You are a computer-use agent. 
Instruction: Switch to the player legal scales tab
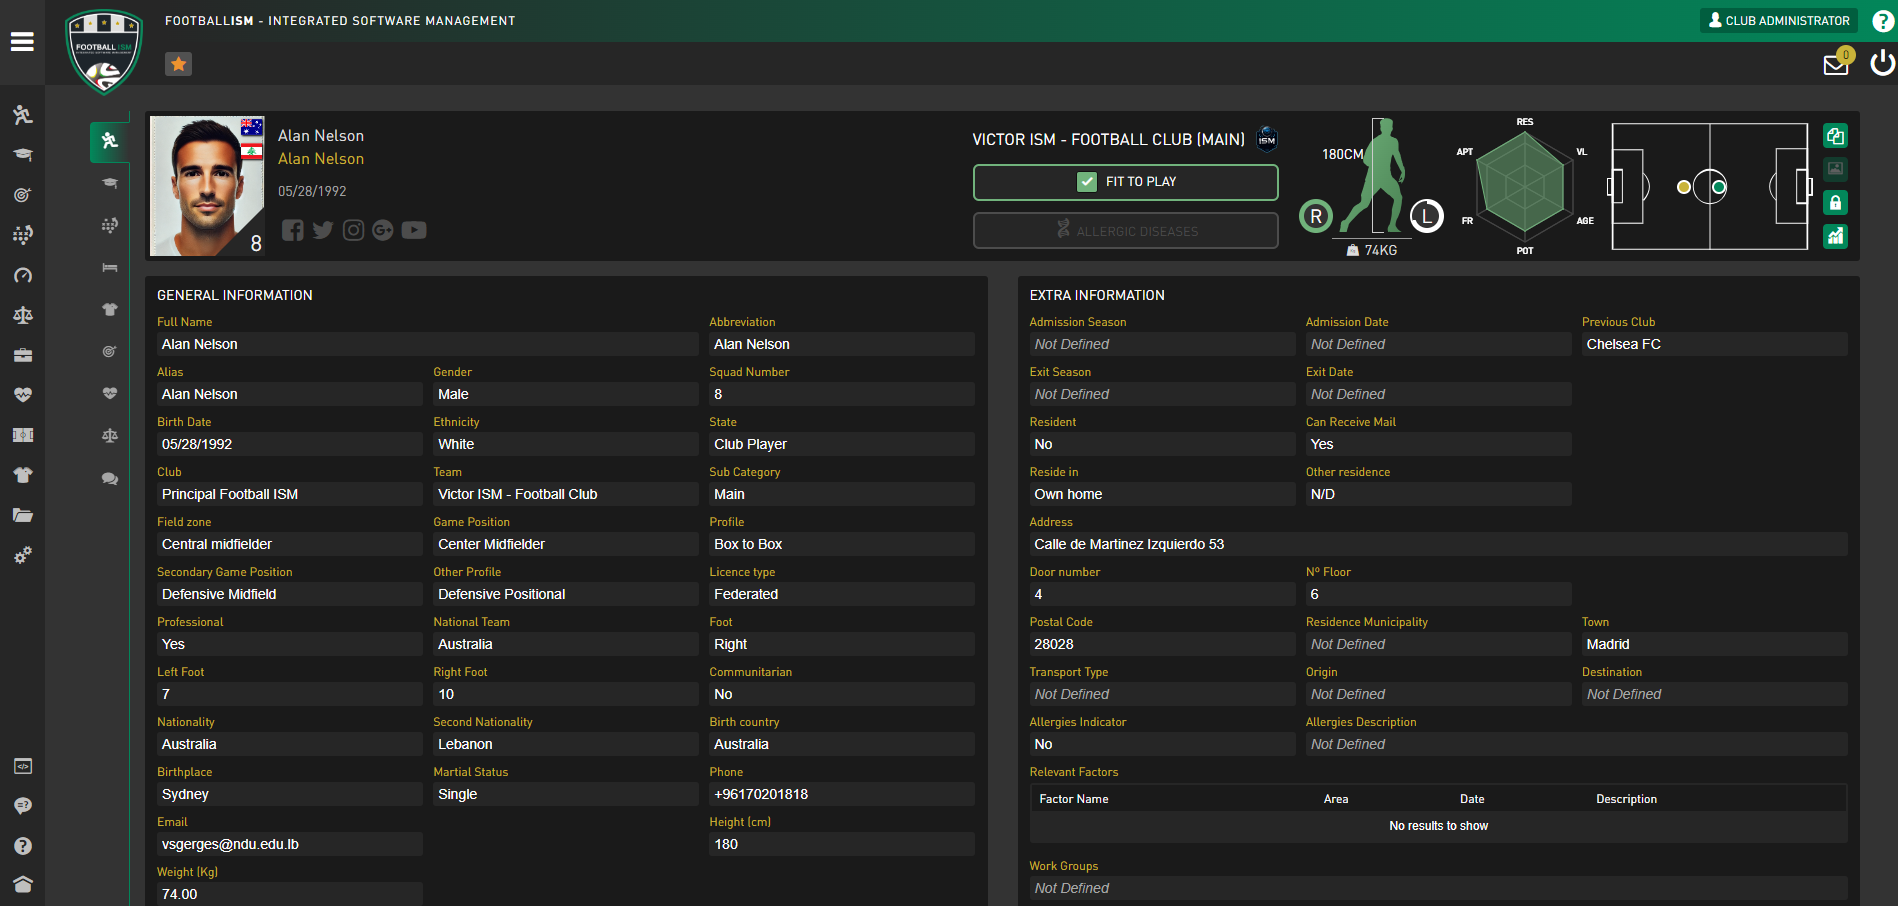(x=110, y=435)
